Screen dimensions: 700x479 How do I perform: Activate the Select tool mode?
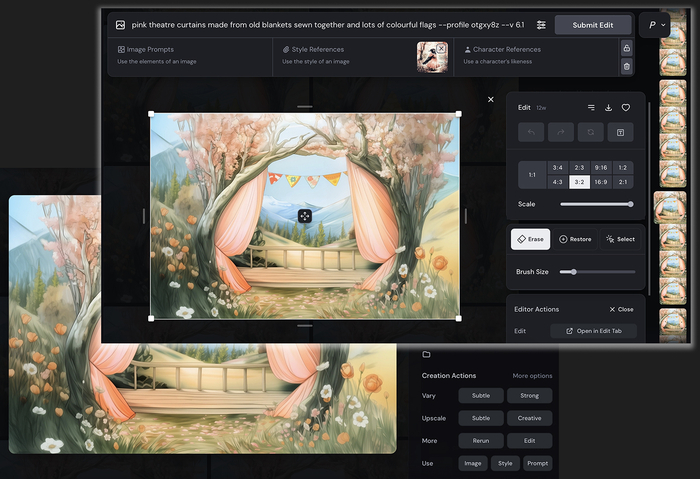coord(620,239)
